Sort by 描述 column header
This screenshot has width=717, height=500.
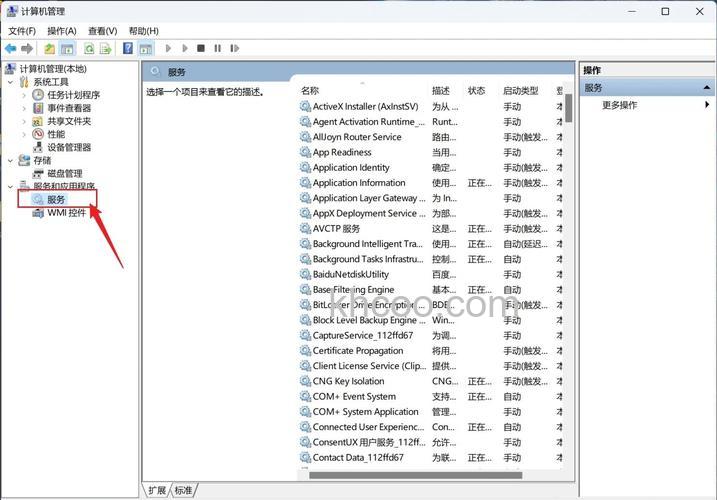(x=441, y=91)
